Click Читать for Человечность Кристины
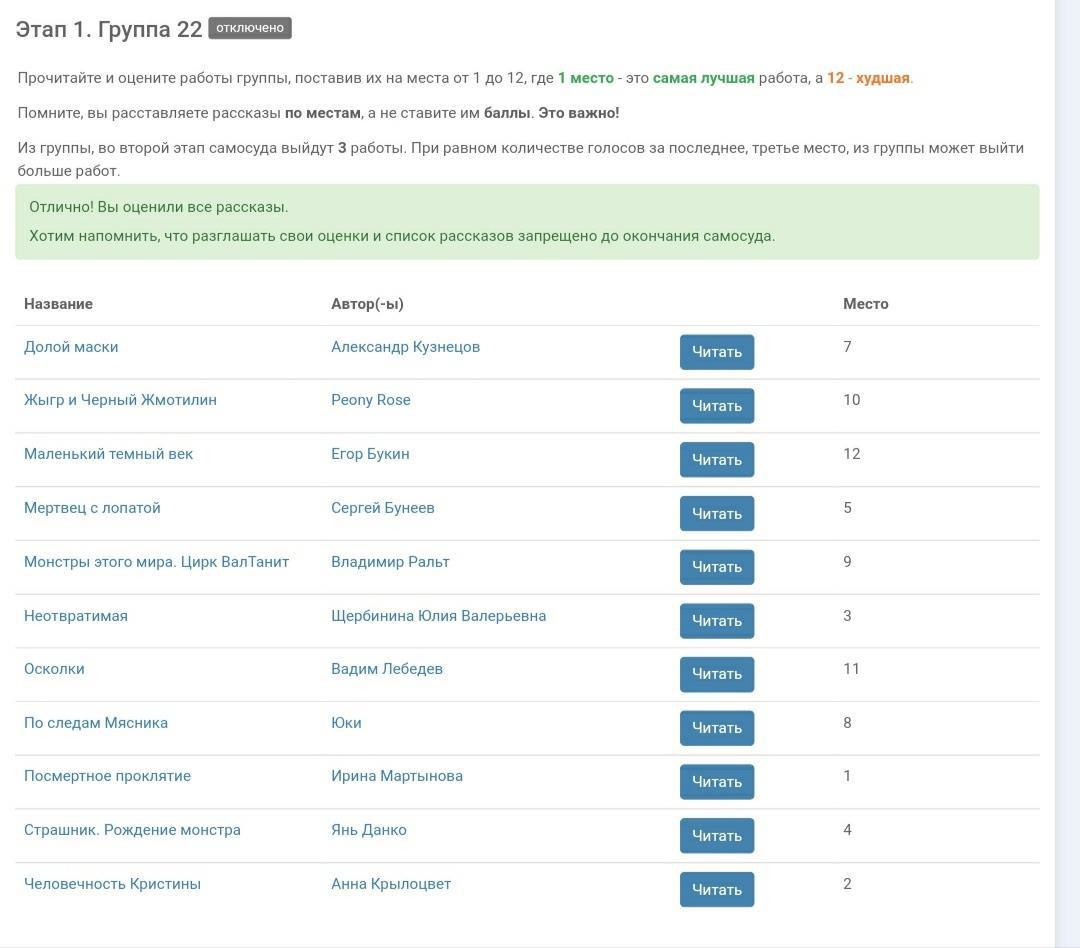 [716, 890]
